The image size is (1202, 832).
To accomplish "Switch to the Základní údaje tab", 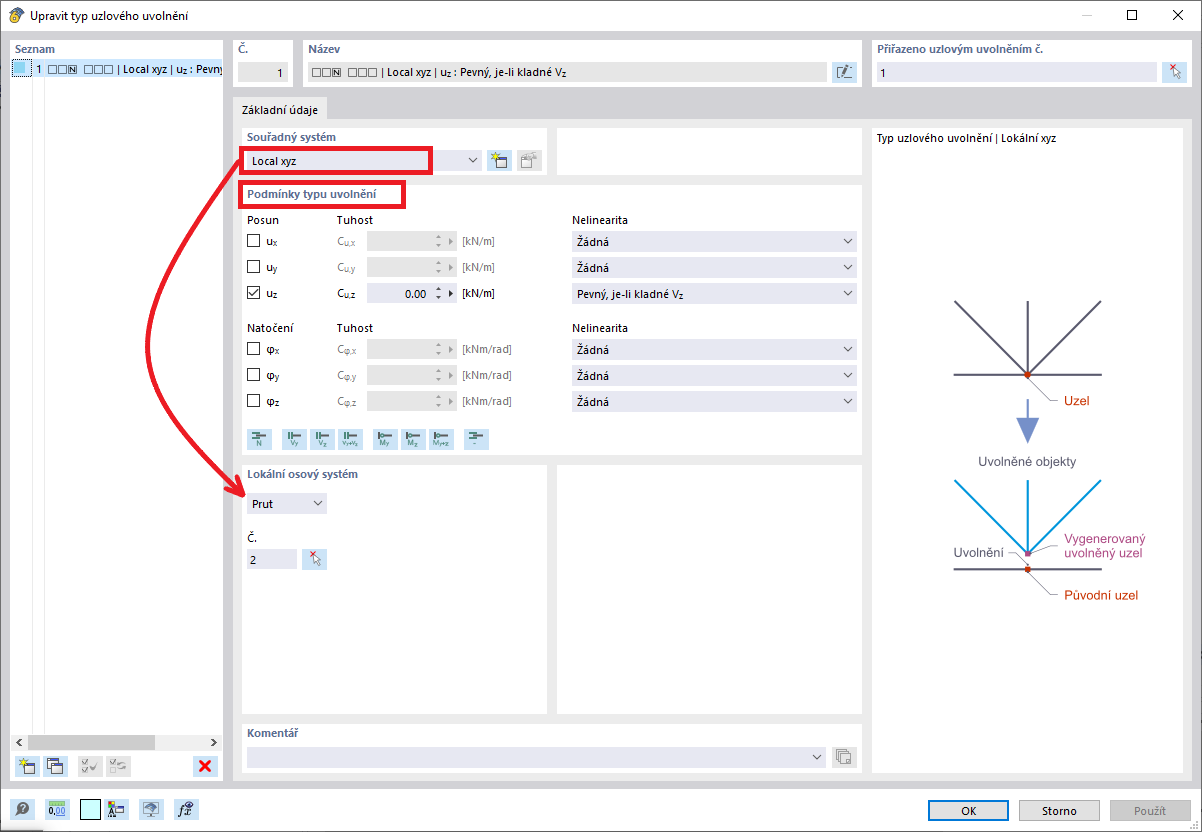I will pos(279,110).
